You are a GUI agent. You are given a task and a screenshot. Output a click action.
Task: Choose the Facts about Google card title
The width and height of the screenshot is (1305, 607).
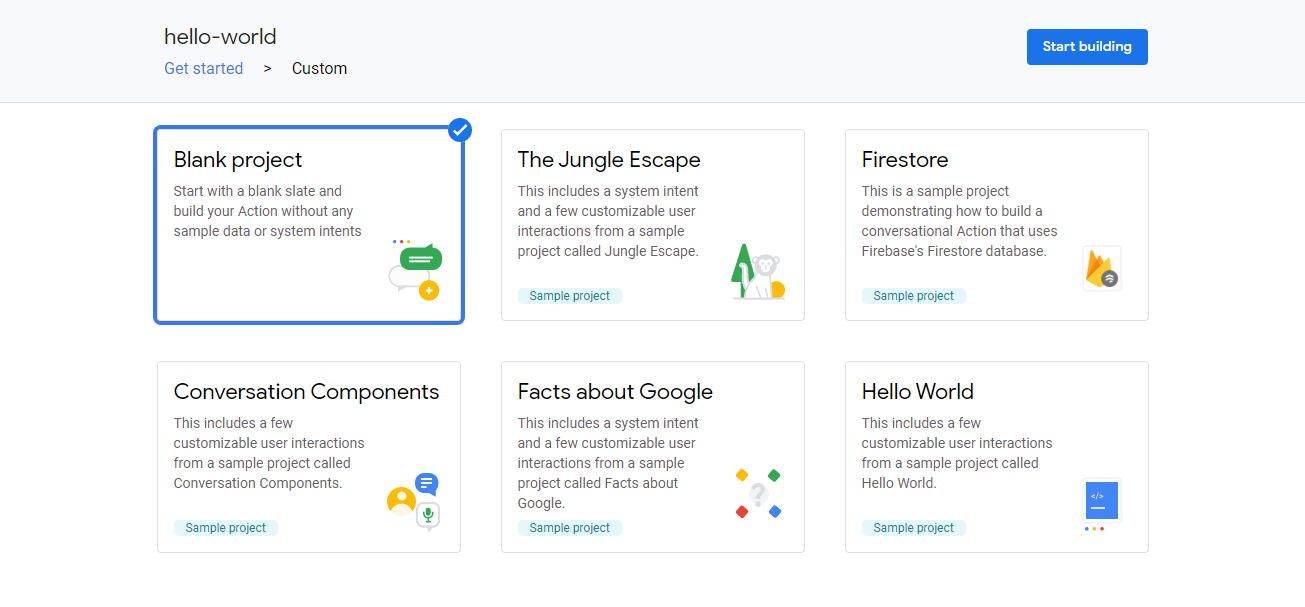615,392
